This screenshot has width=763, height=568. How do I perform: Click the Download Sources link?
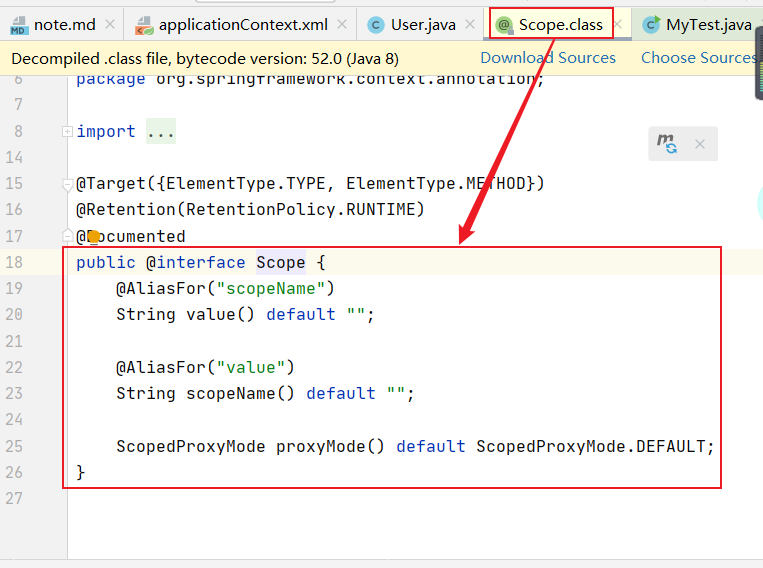(548, 58)
